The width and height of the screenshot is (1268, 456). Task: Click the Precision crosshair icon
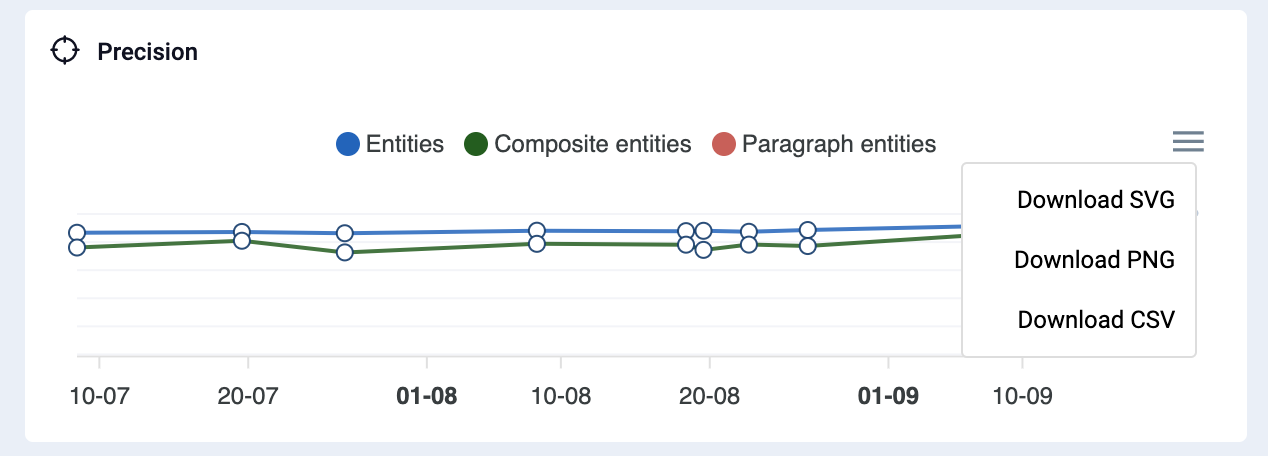64,51
